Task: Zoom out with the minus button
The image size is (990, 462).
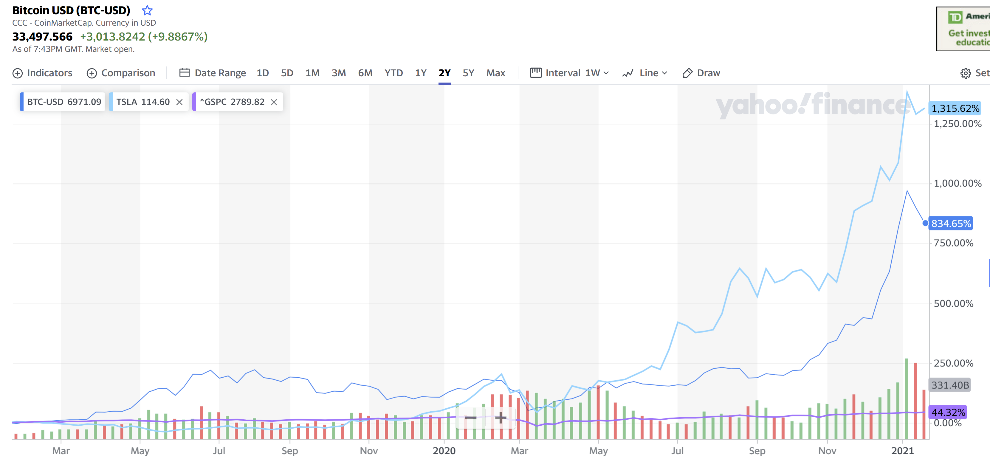Action: pos(470,418)
